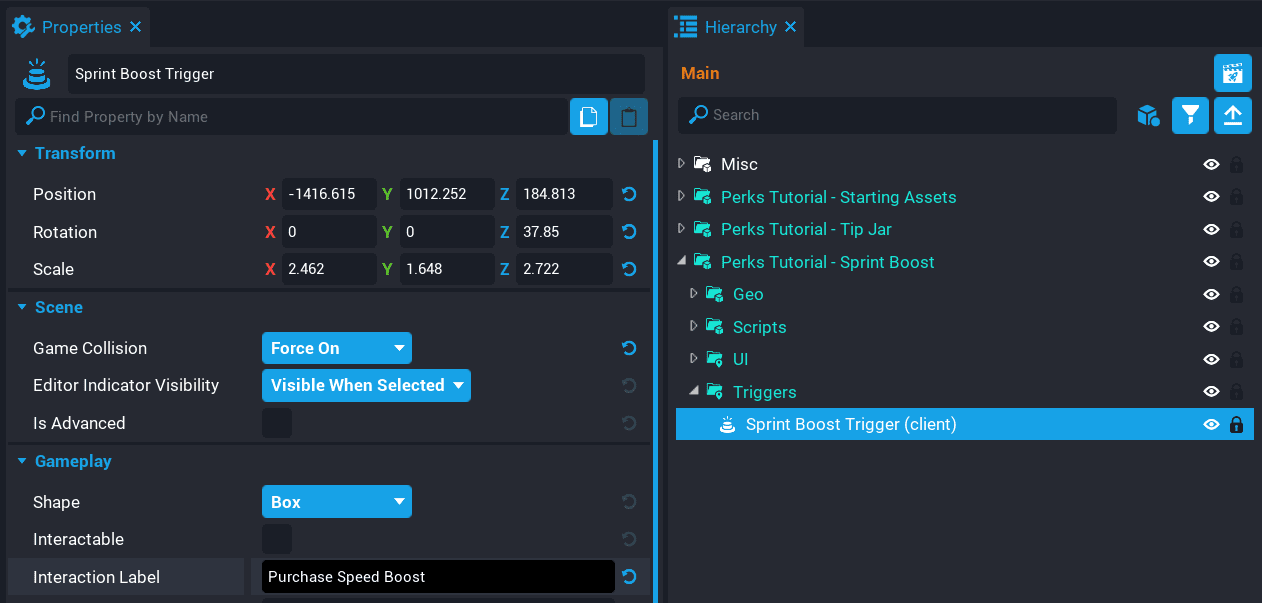The width and height of the screenshot is (1262, 603).
Task: Switch to the Properties tab
Action: tap(80, 27)
